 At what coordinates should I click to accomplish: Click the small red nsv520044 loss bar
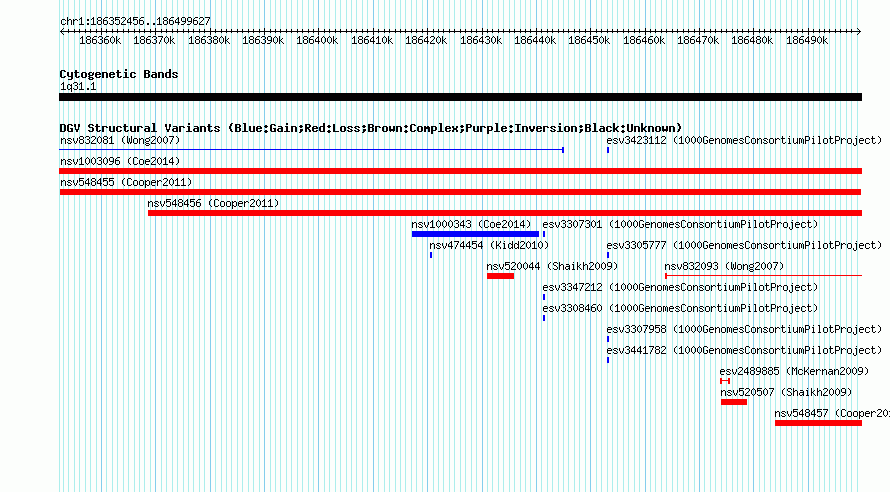pos(500,276)
